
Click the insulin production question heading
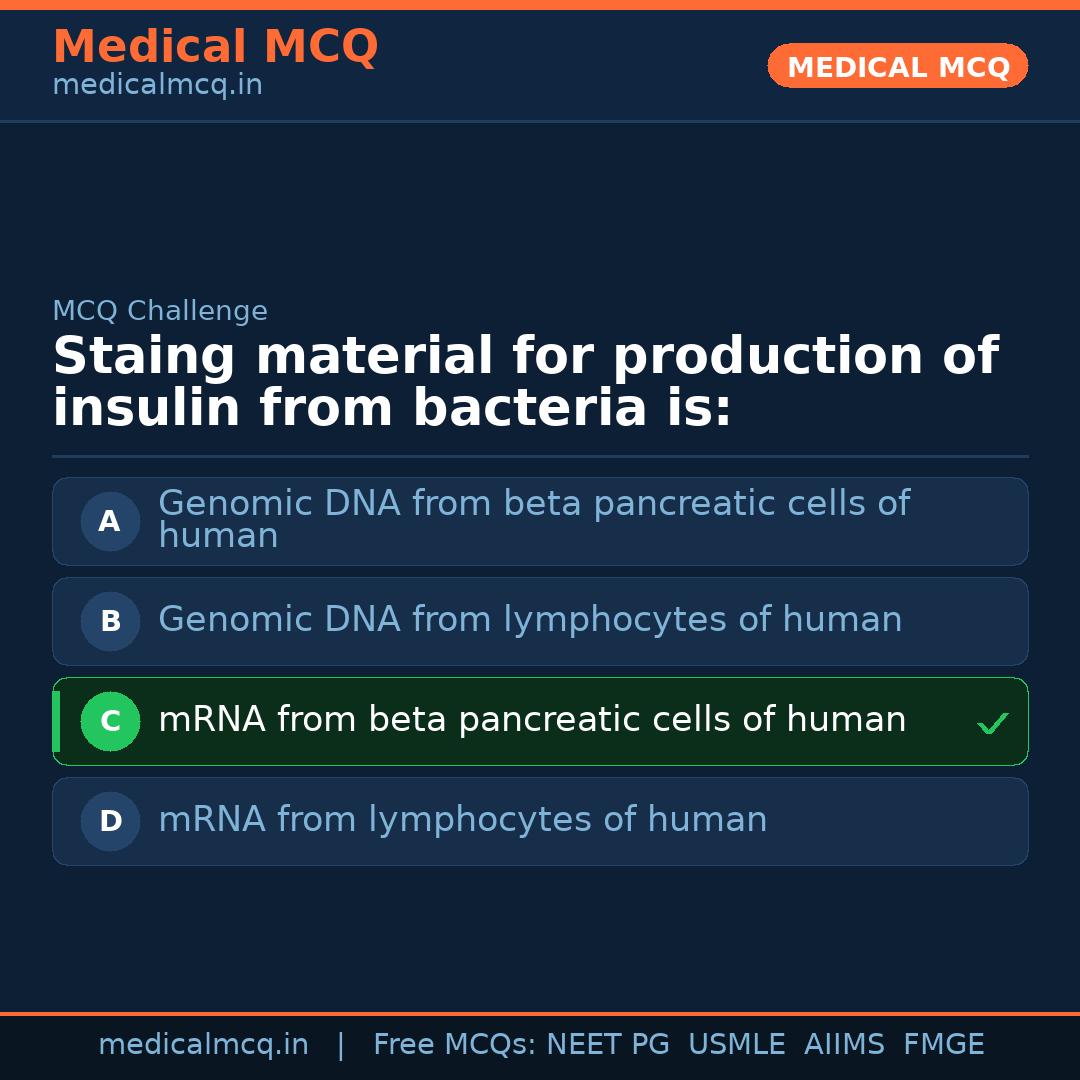(525, 382)
